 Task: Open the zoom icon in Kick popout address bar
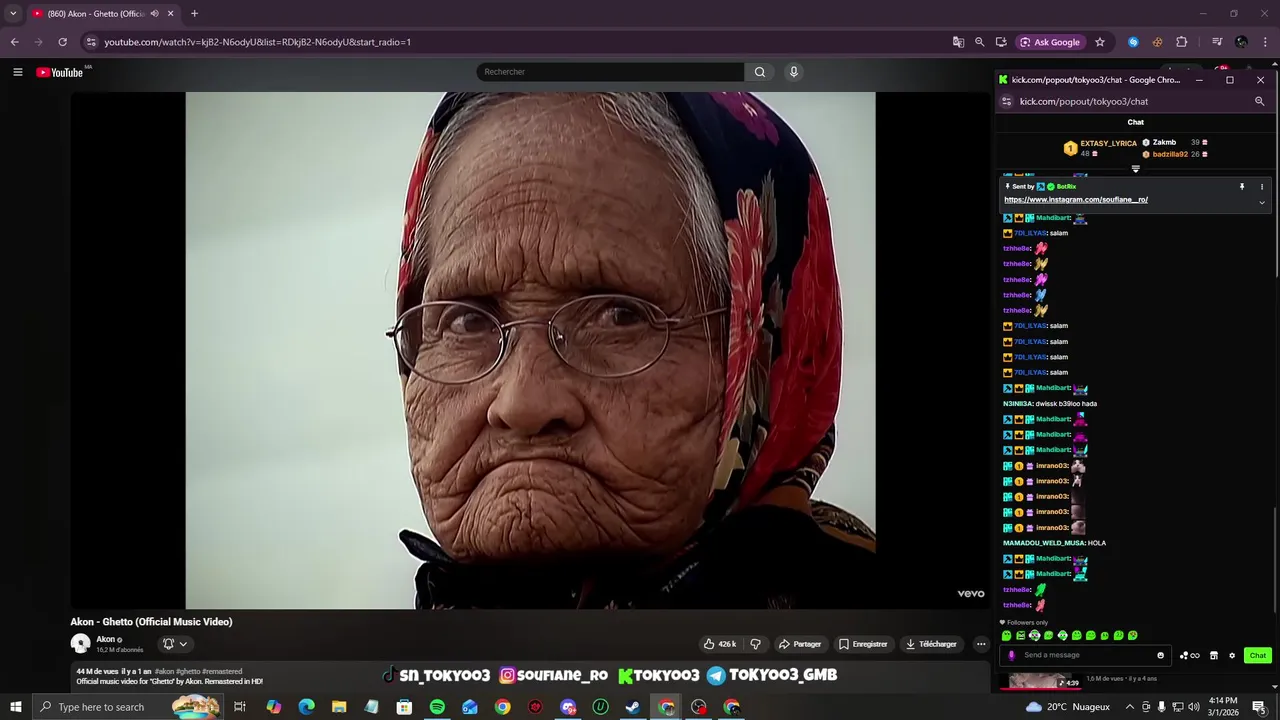tap(1259, 101)
